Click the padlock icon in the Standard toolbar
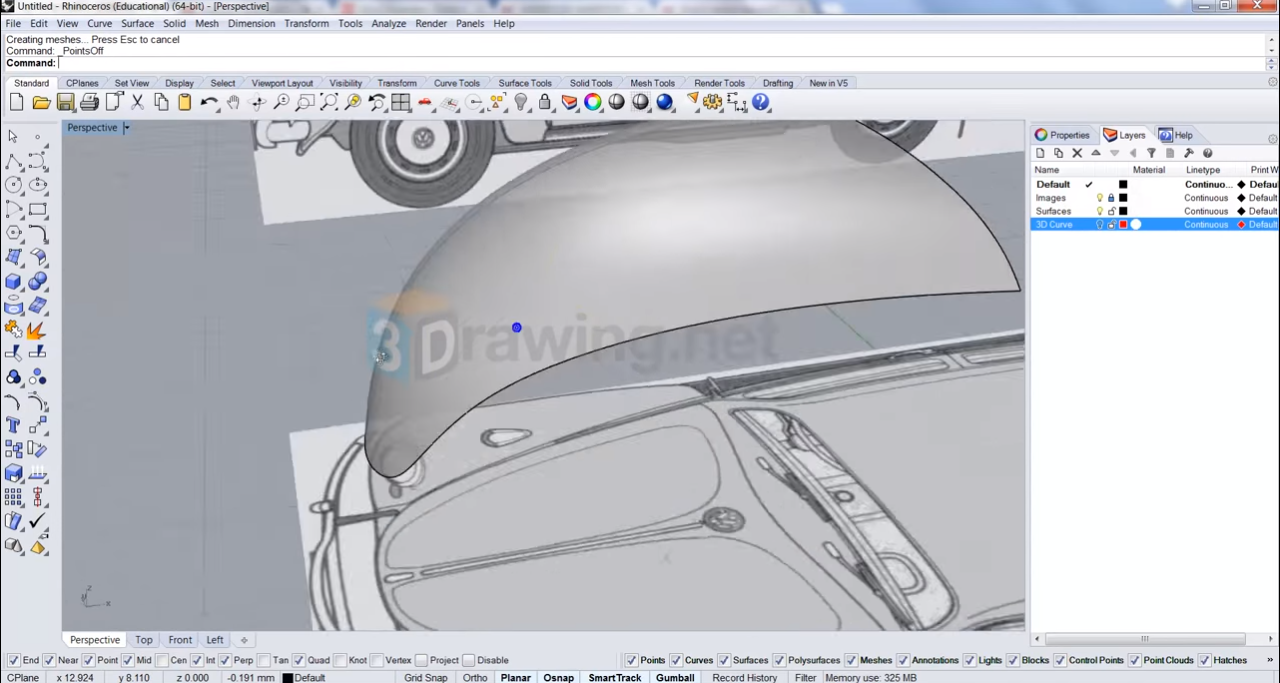Viewport: 1280px width, 683px height. point(545,102)
